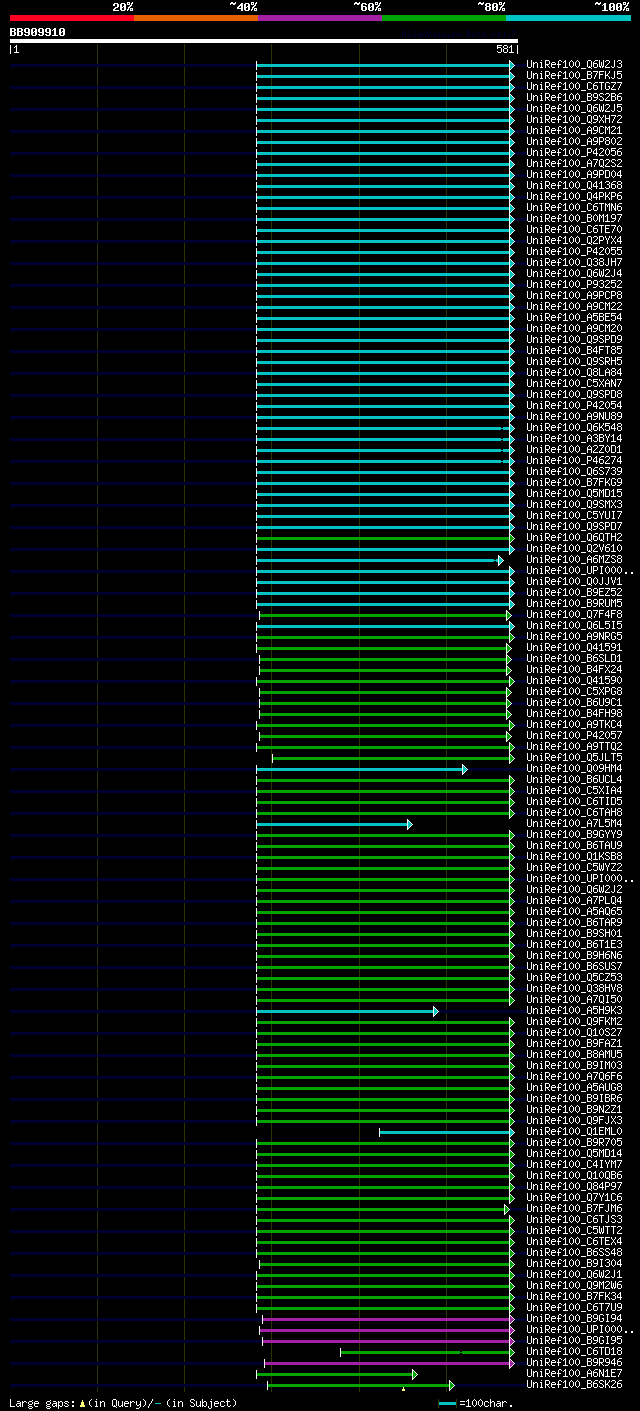The width and height of the screenshot is (640, 1411).
Task: Click the green ~80% legend segment
Action: [x=444, y=18]
